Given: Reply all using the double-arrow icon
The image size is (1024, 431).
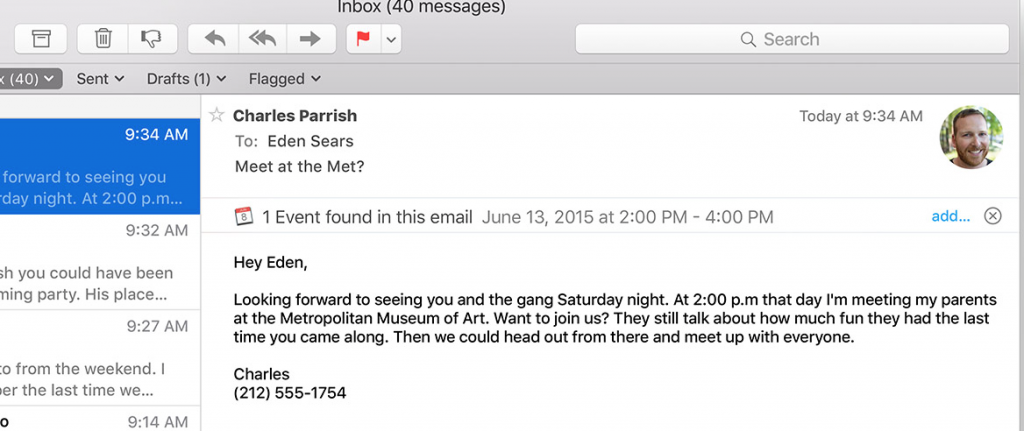Looking at the screenshot, I should (263, 39).
